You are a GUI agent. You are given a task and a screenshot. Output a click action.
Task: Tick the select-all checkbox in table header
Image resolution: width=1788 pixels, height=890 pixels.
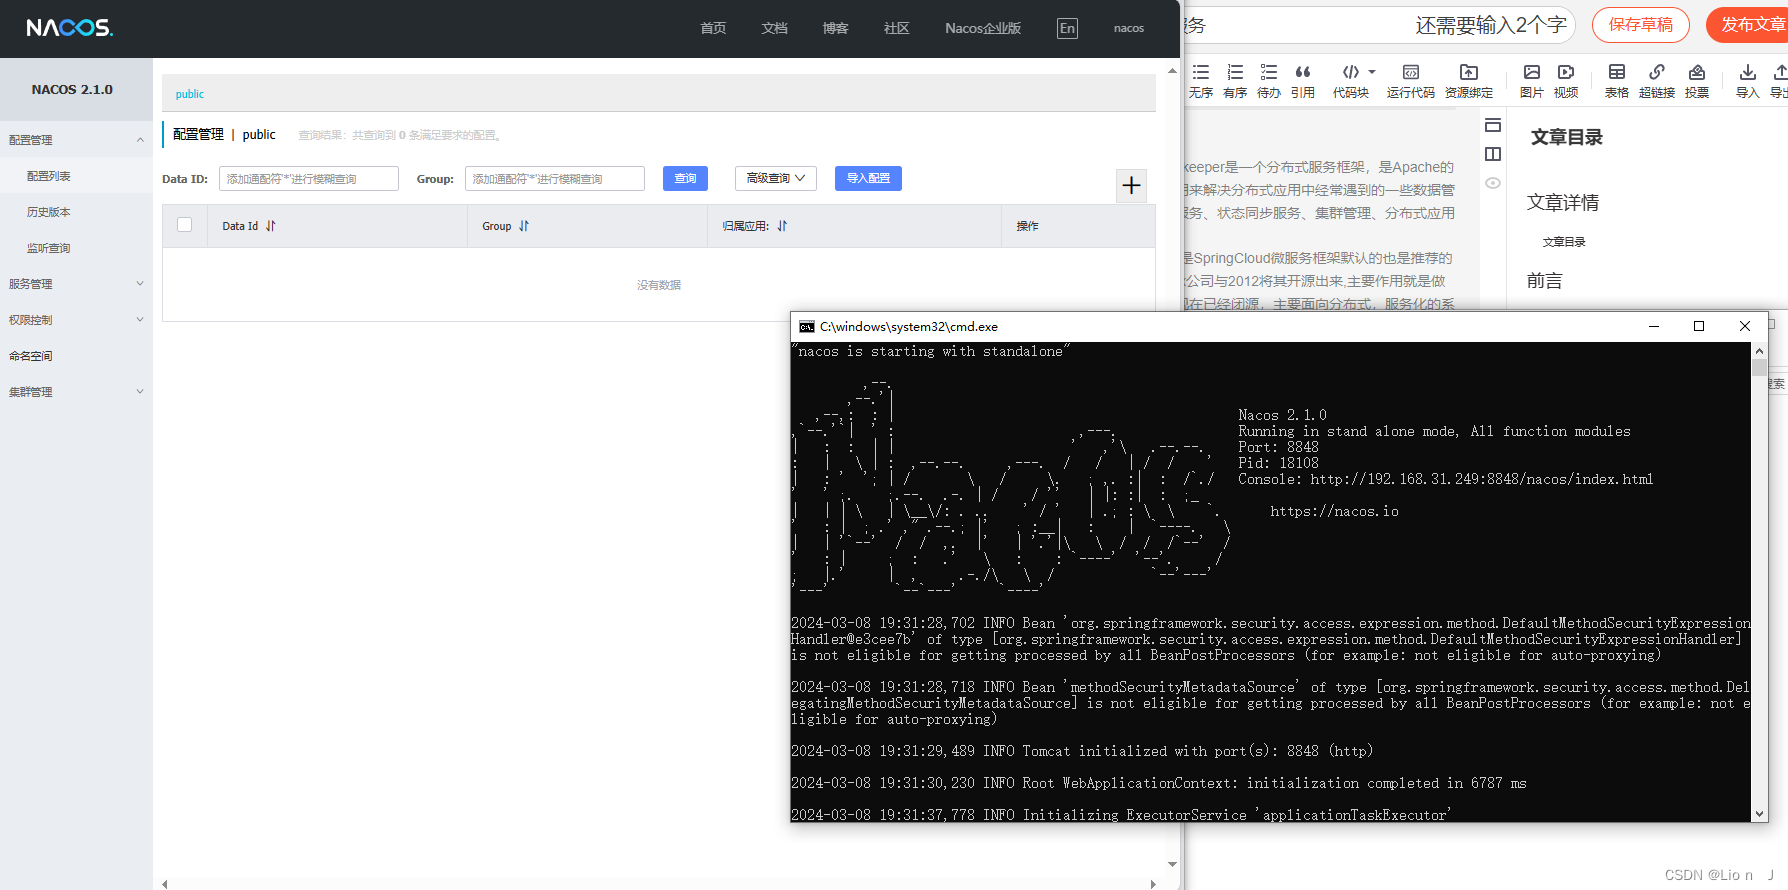click(184, 225)
